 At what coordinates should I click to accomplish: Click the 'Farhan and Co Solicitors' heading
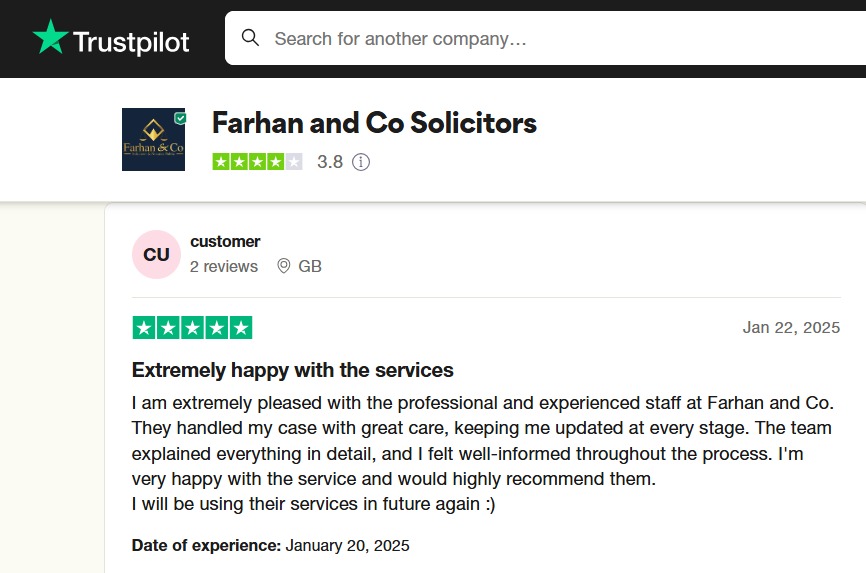click(374, 123)
